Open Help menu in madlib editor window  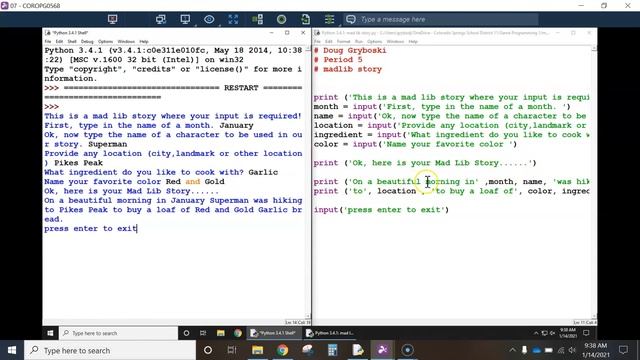413,42
